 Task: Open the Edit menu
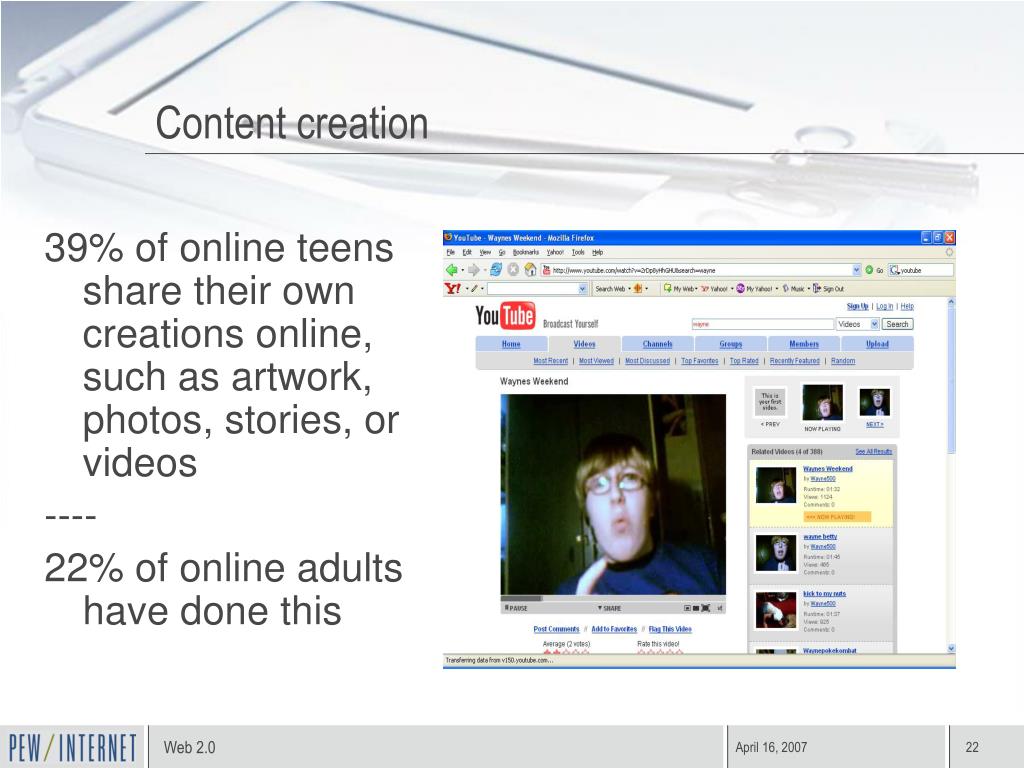coord(467,252)
